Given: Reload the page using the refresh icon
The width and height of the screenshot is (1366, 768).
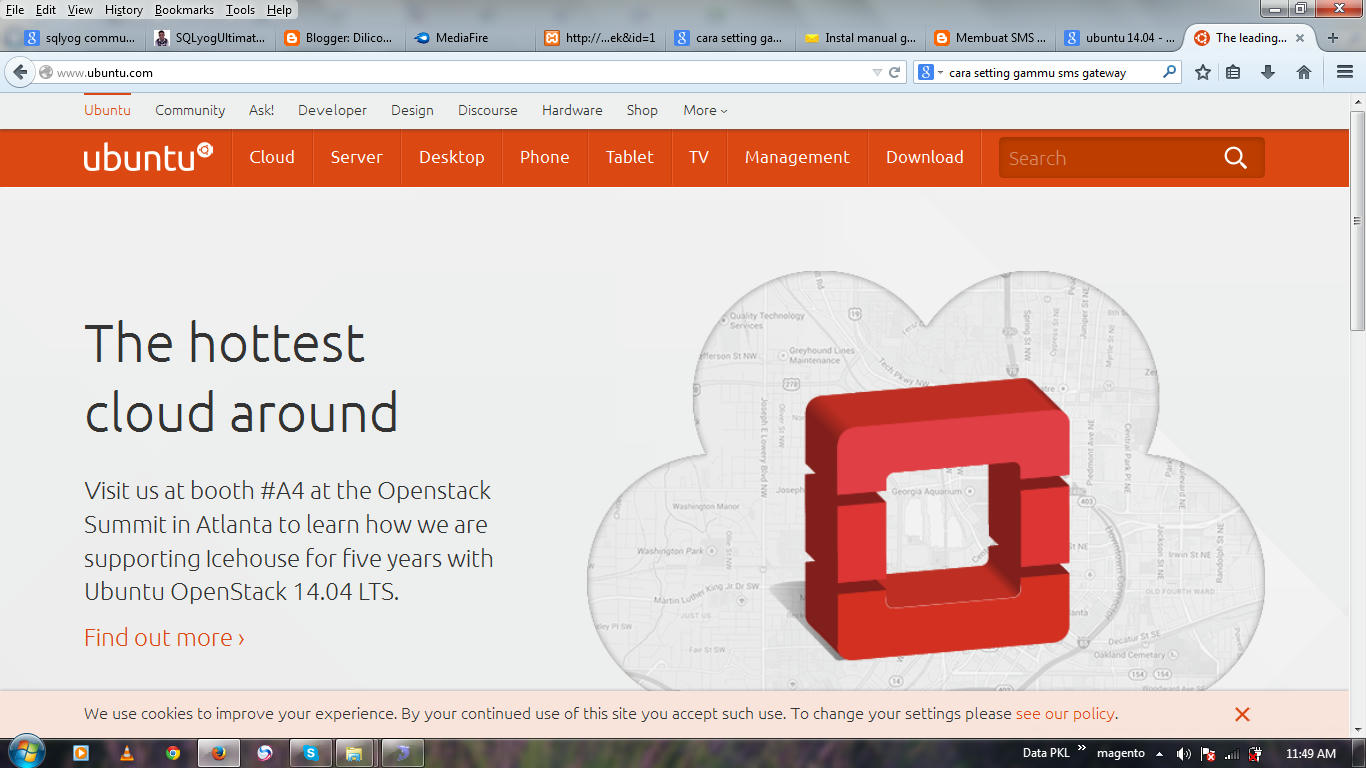Looking at the screenshot, I should tap(895, 72).
